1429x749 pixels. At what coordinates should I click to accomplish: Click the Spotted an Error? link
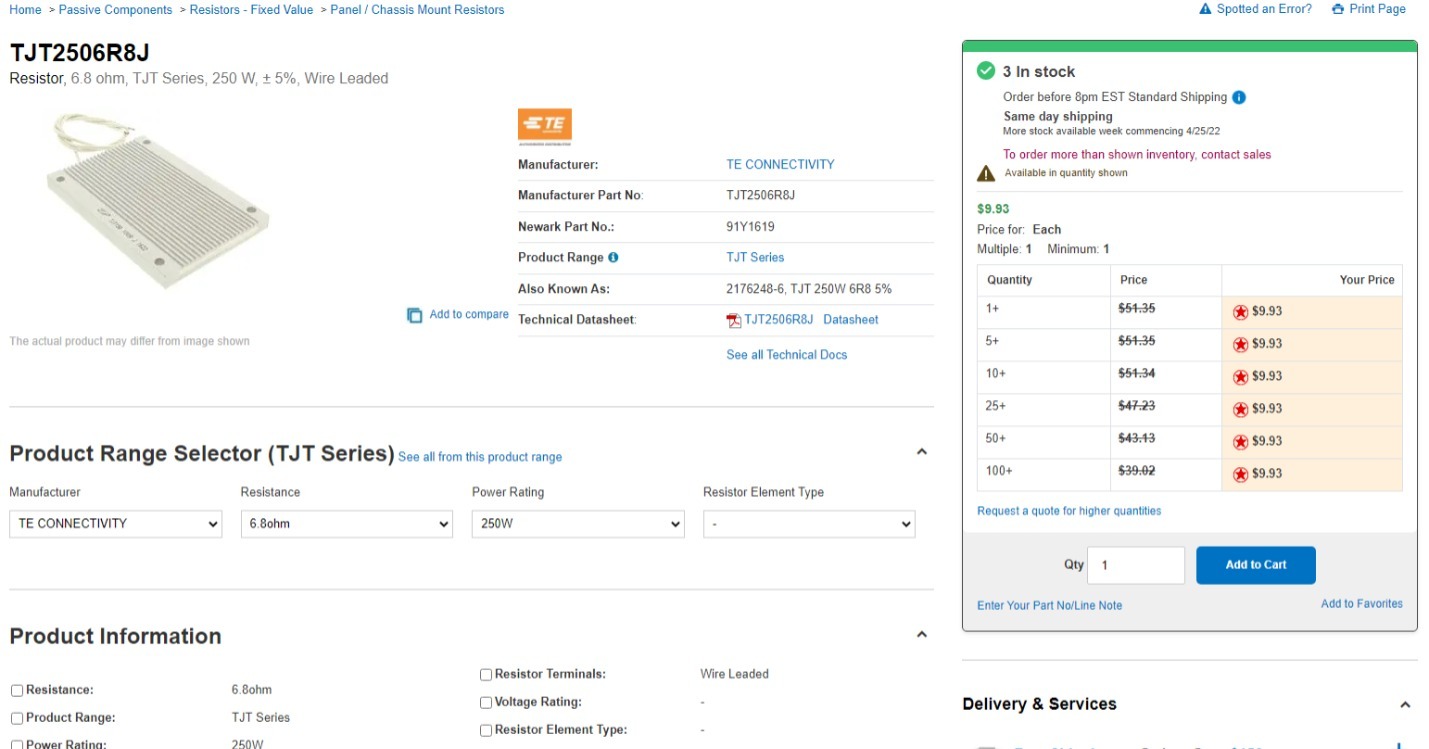click(x=1264, y=9)
